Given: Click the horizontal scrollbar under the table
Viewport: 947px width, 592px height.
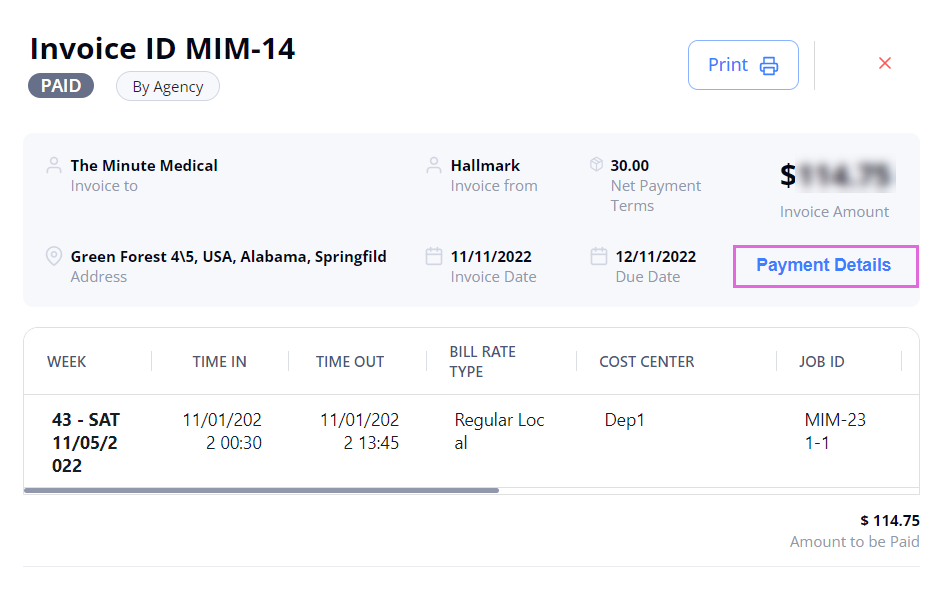Looking at the screenshot, I should [x=260, y=491].
